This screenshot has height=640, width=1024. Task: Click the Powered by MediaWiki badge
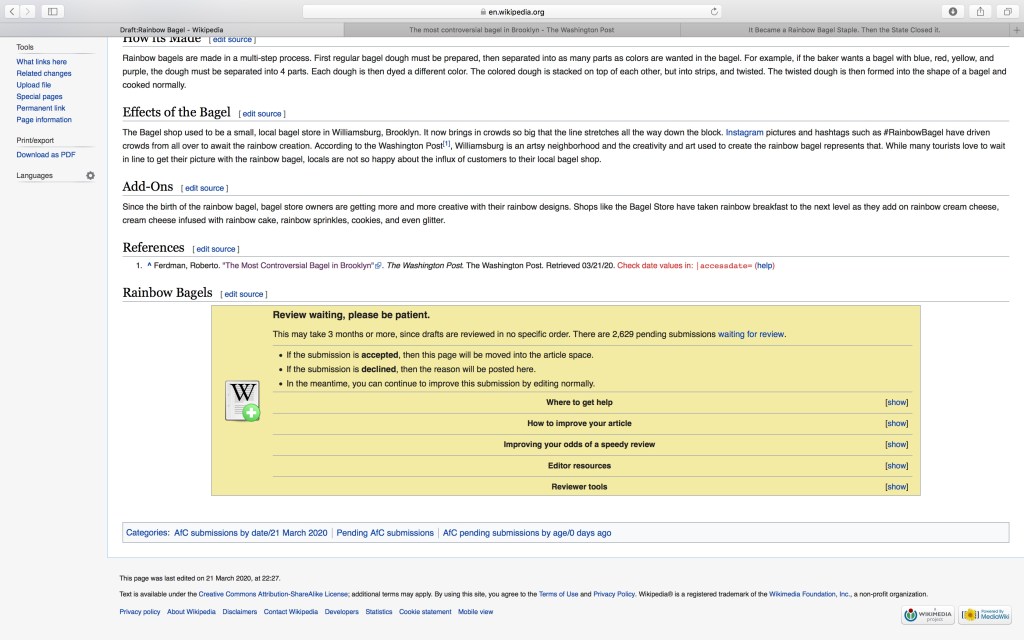[984, 615]
